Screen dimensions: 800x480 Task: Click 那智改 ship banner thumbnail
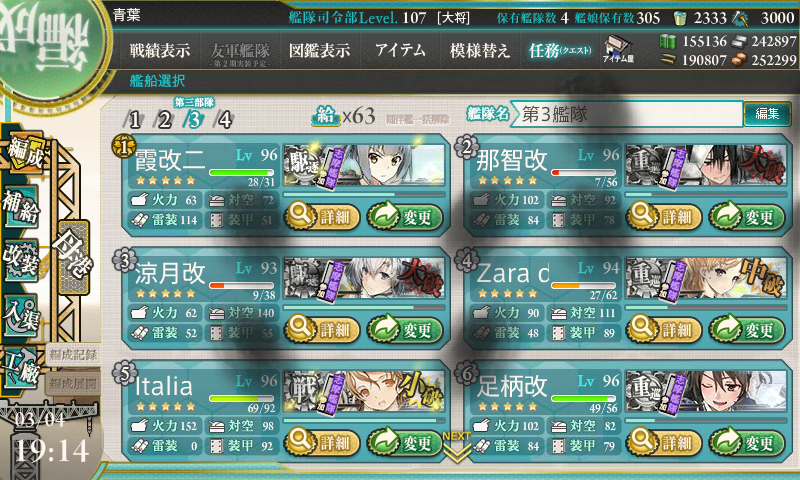(706, 166)
